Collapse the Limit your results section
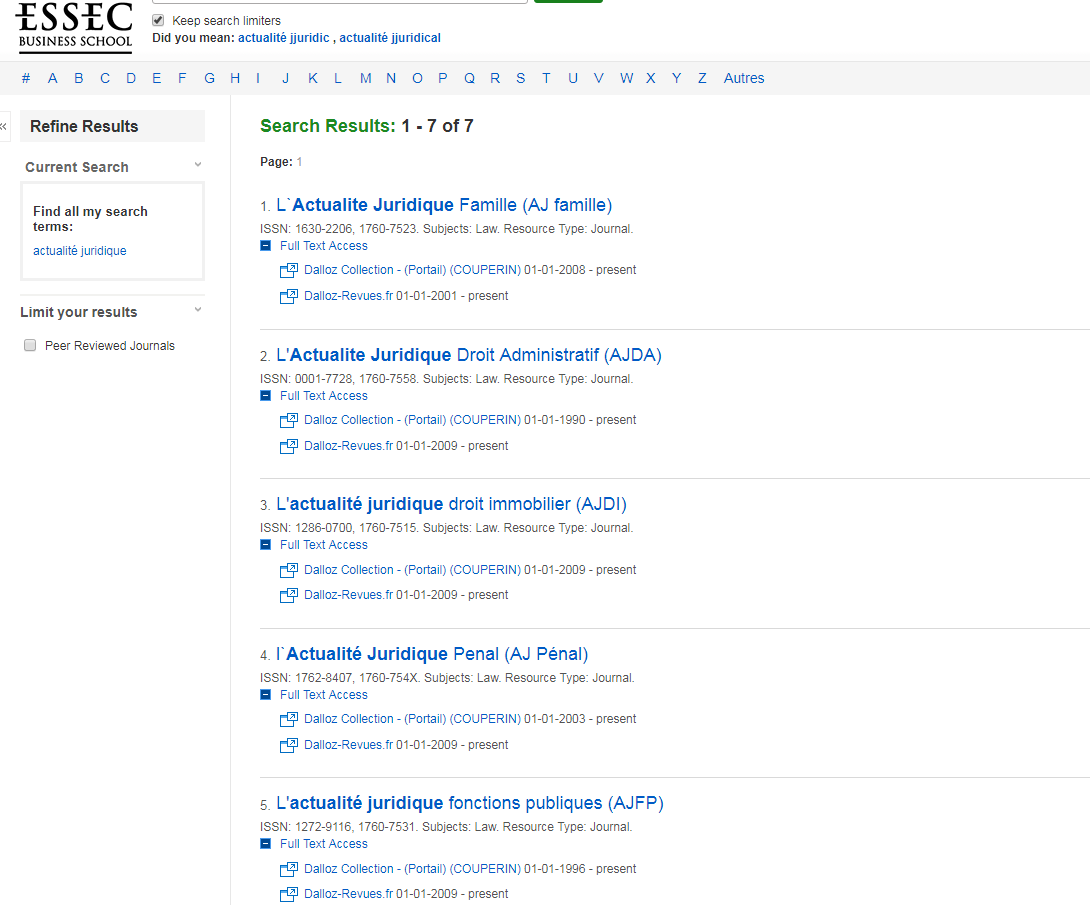Image resolution: width=1090 pixels, height=905 pixels. coord(198,310)
